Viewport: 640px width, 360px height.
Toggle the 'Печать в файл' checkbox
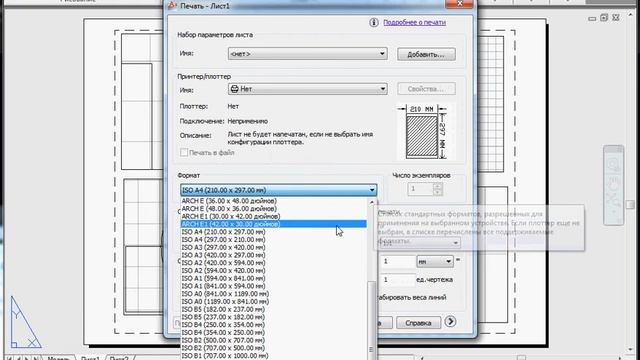click(x=184, y=152)
